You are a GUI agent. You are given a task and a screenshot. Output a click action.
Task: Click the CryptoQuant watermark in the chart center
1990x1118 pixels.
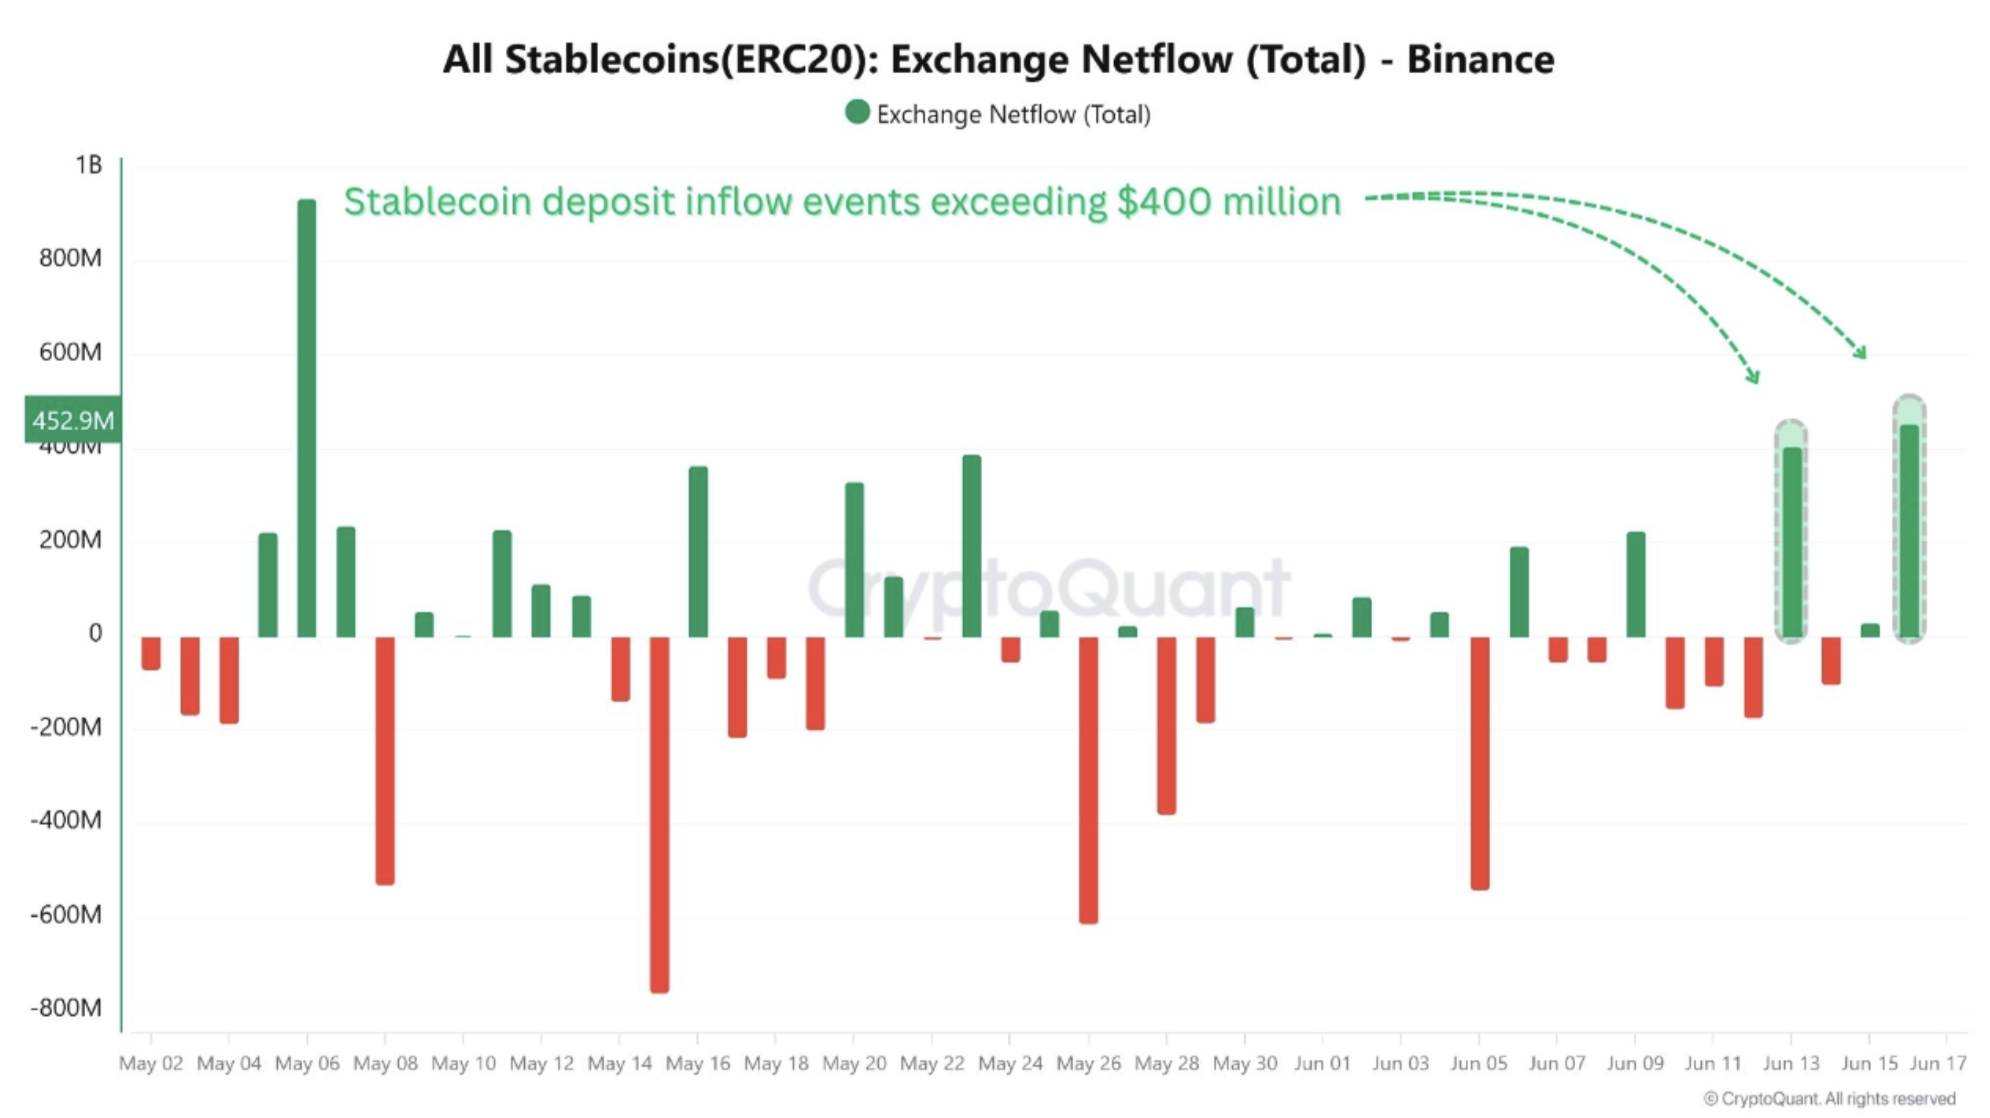1048,588
